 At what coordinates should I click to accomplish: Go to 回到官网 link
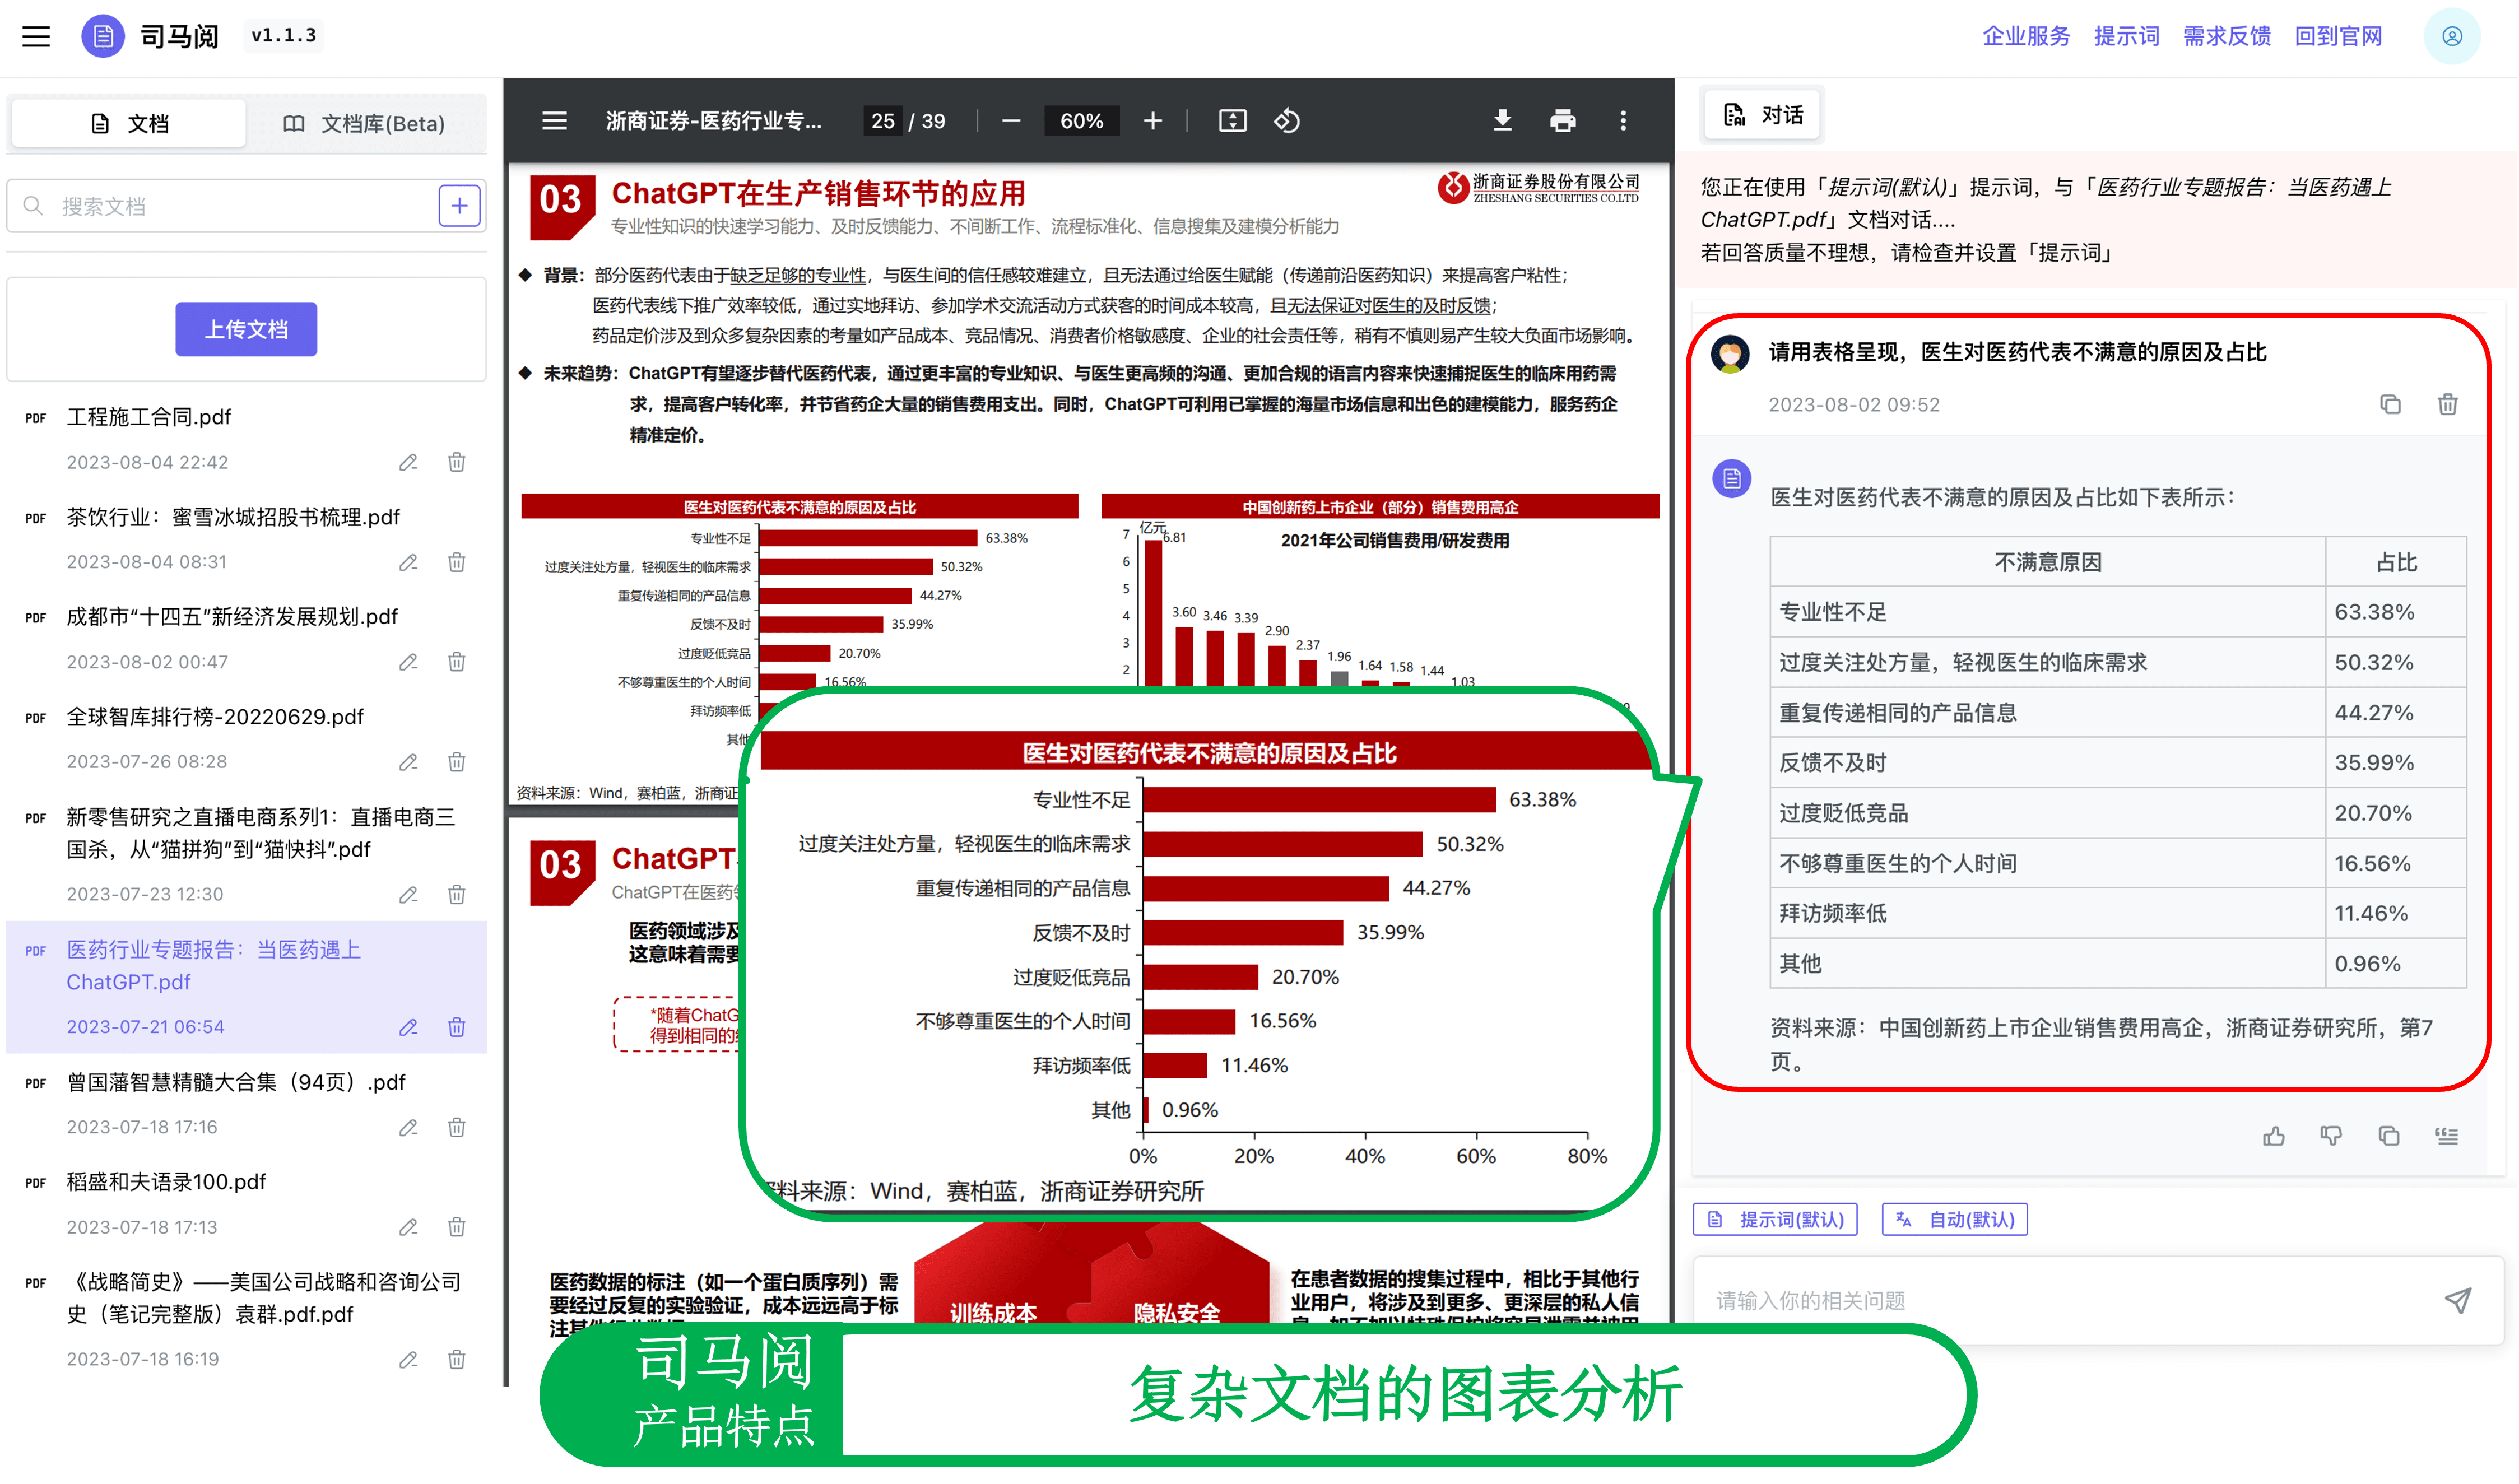click(x=2339, y=36)
